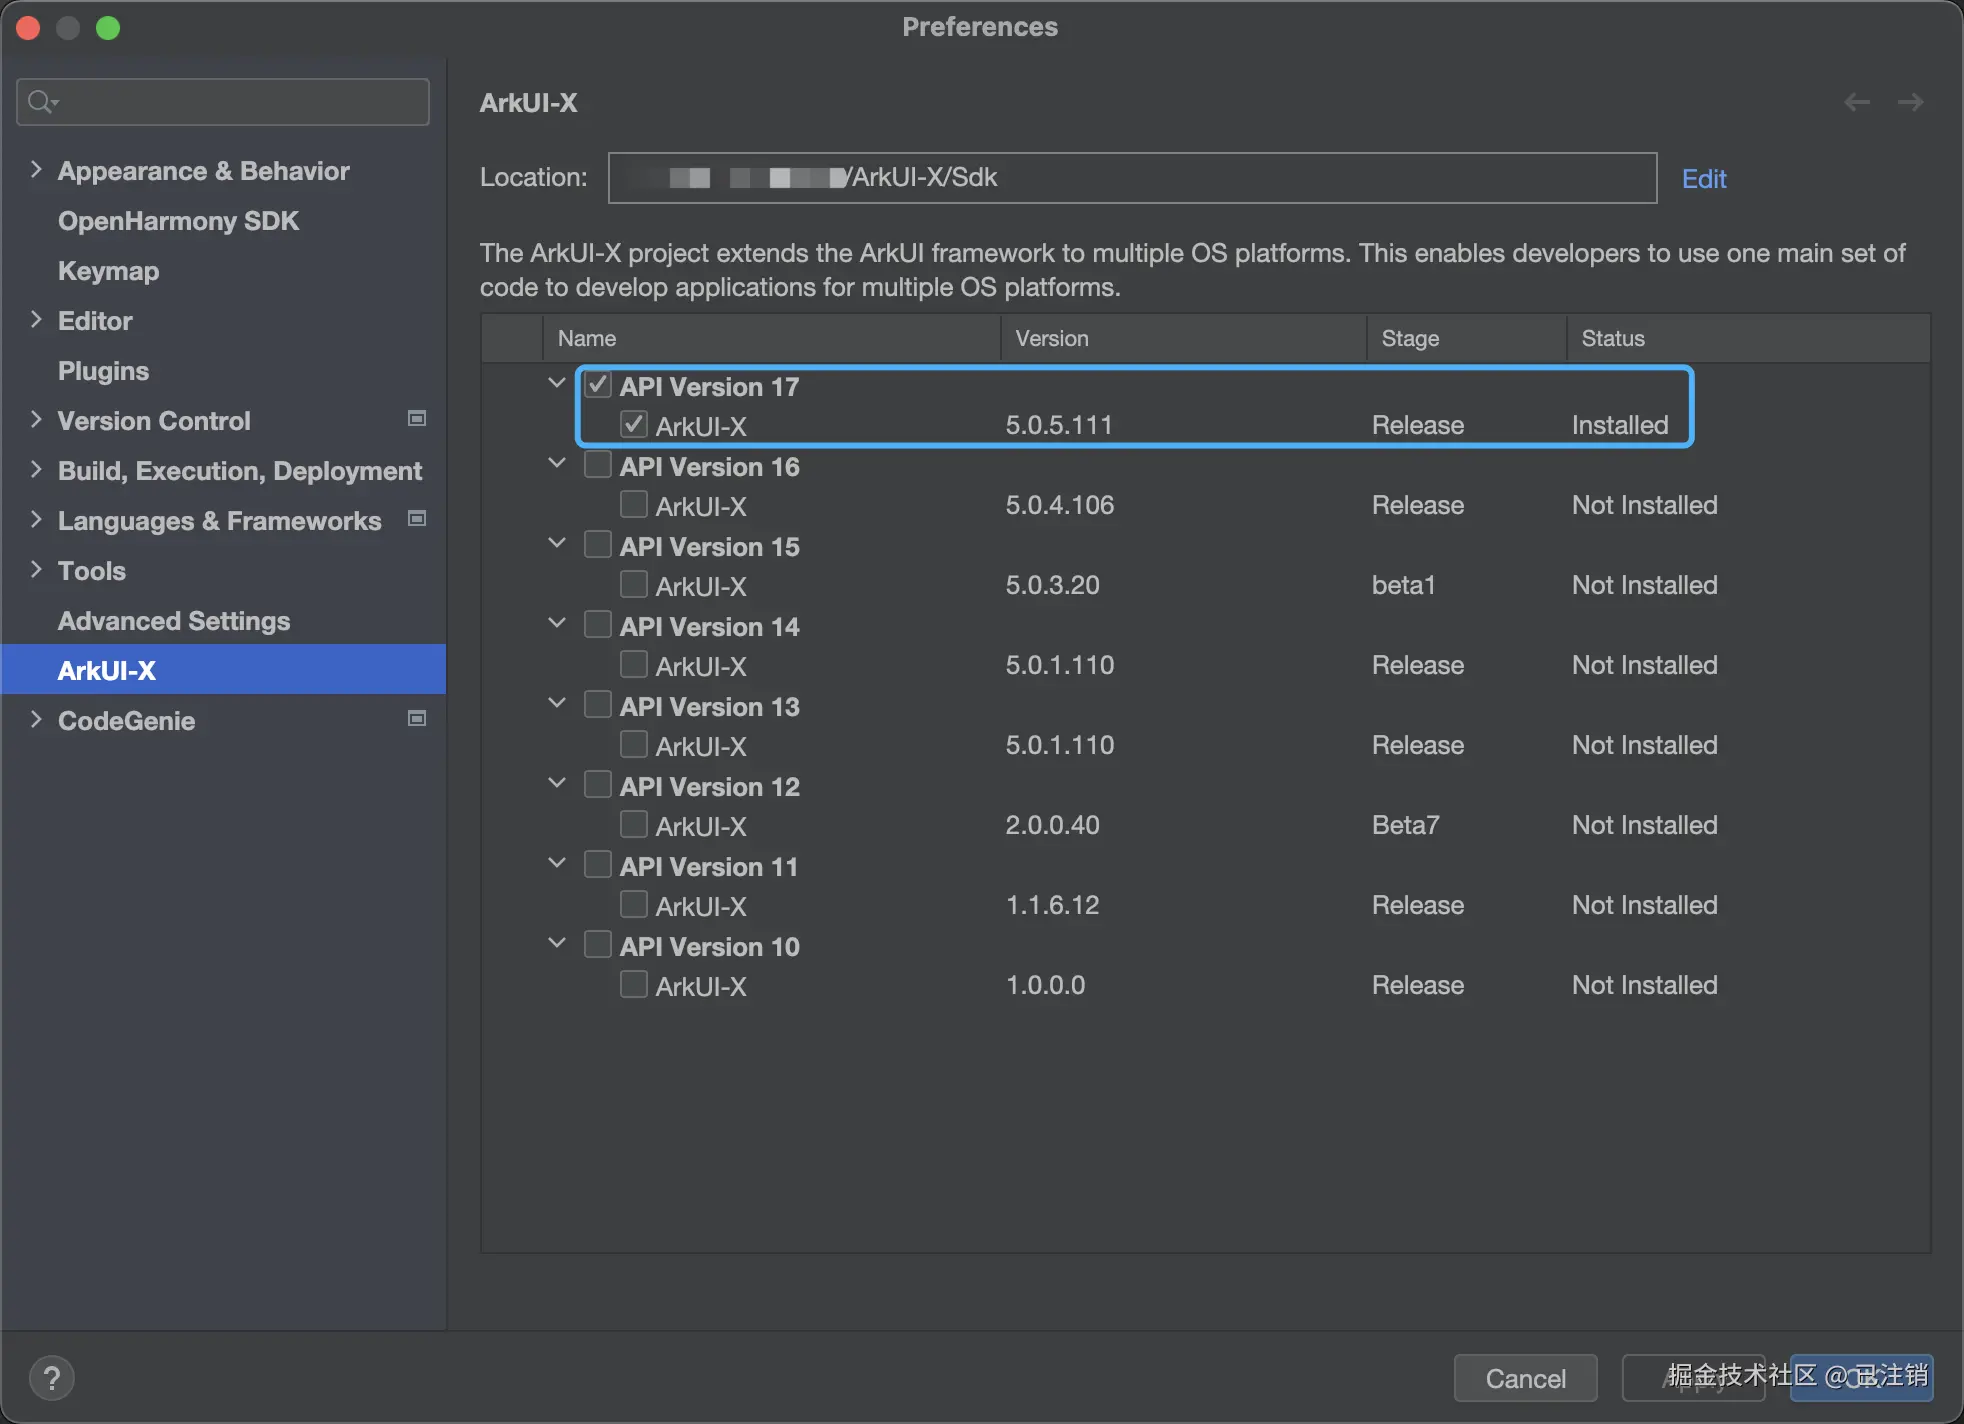
Task: Click inside the SDK Location field
Action: (1130, 178)
